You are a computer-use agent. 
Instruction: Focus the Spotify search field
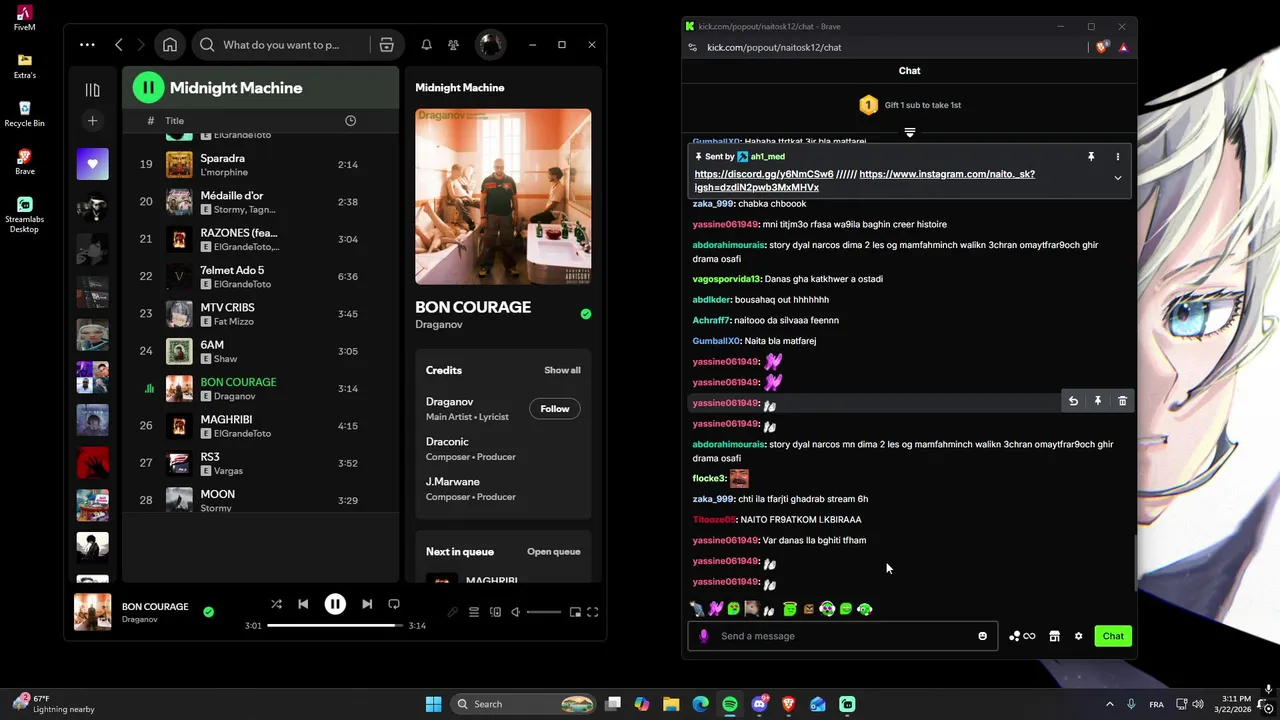tap(280, 45)
